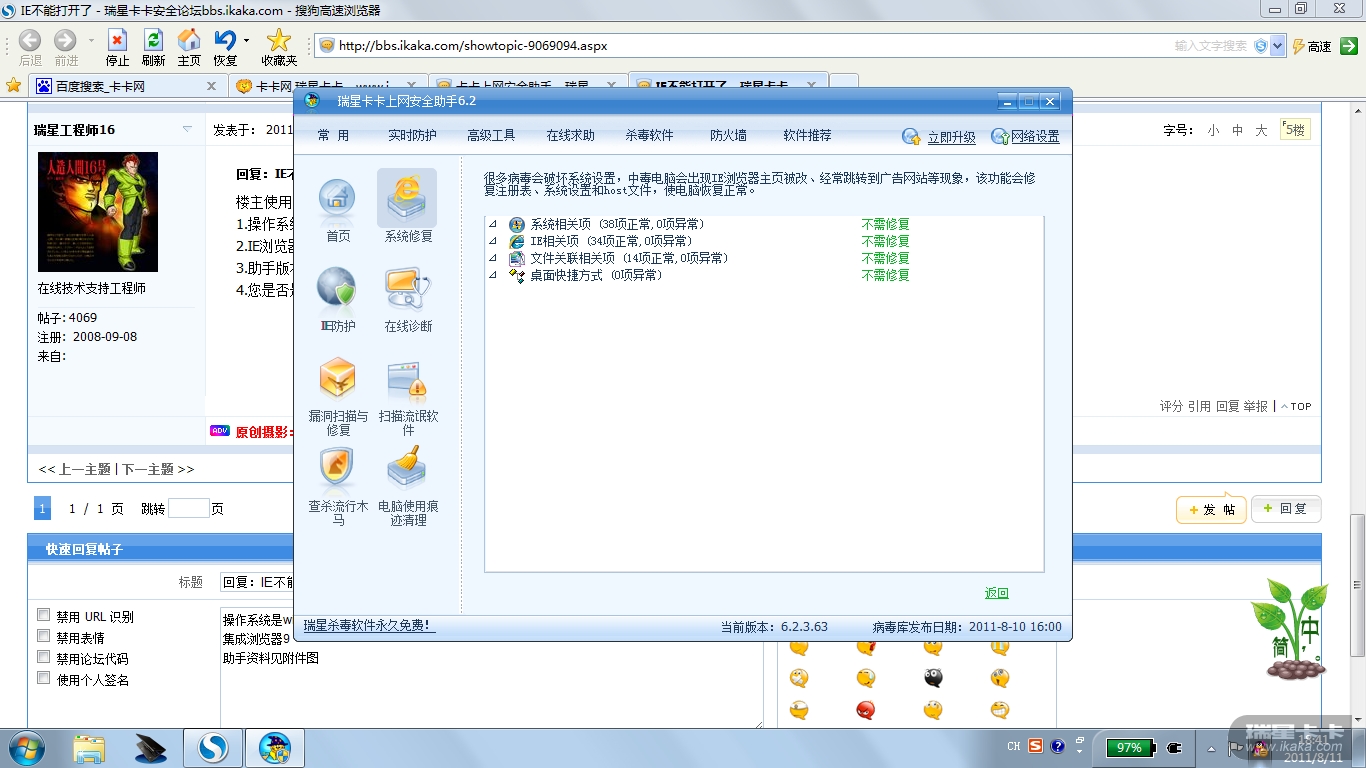Click the 回复 reply button near pagination

pyautogui.click(x=1286, y=508)
